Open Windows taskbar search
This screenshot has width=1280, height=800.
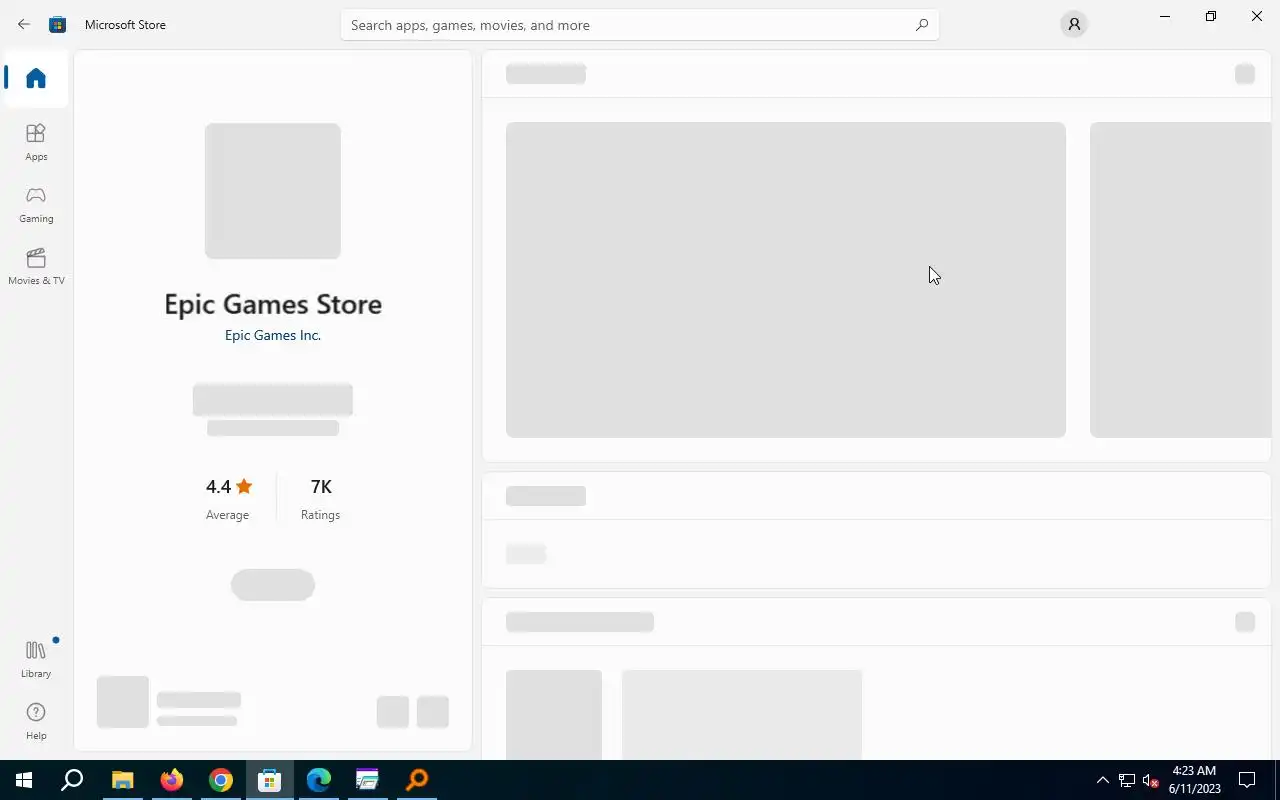(72, 780)
